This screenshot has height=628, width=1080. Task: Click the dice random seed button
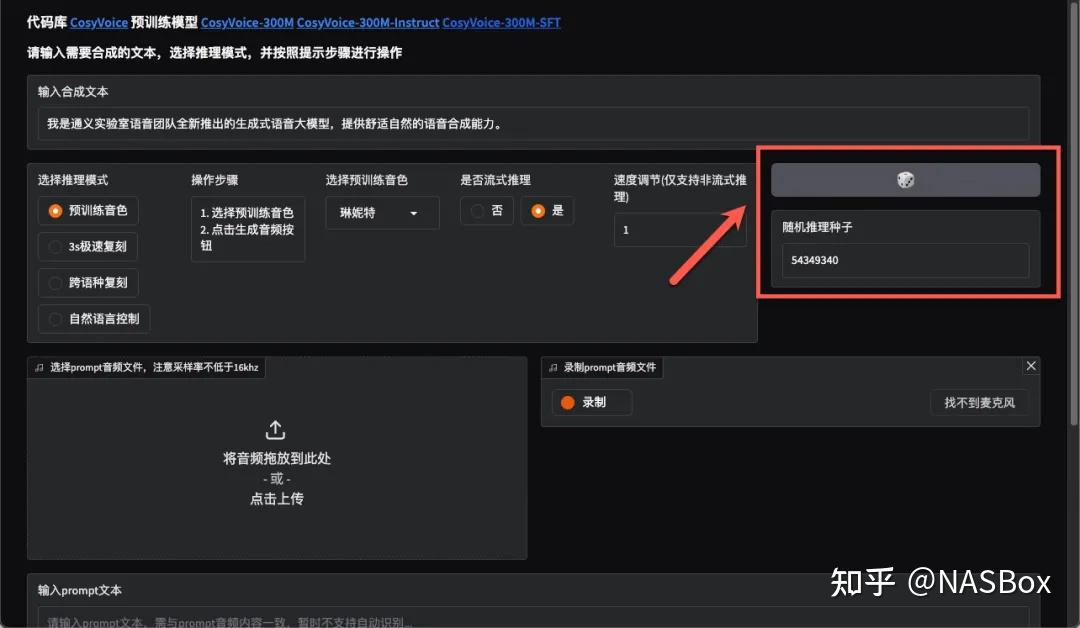tap(905, 180)
